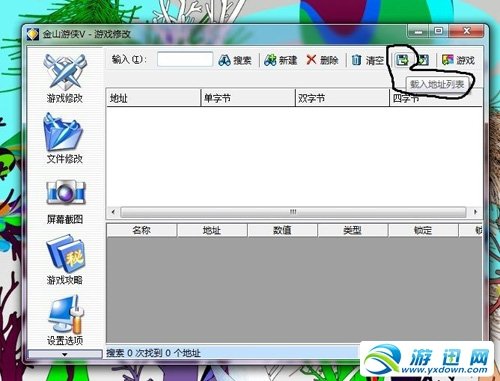Click the 清空 trash bin button
Screen dimensions: 500x381
coord(368,60)
